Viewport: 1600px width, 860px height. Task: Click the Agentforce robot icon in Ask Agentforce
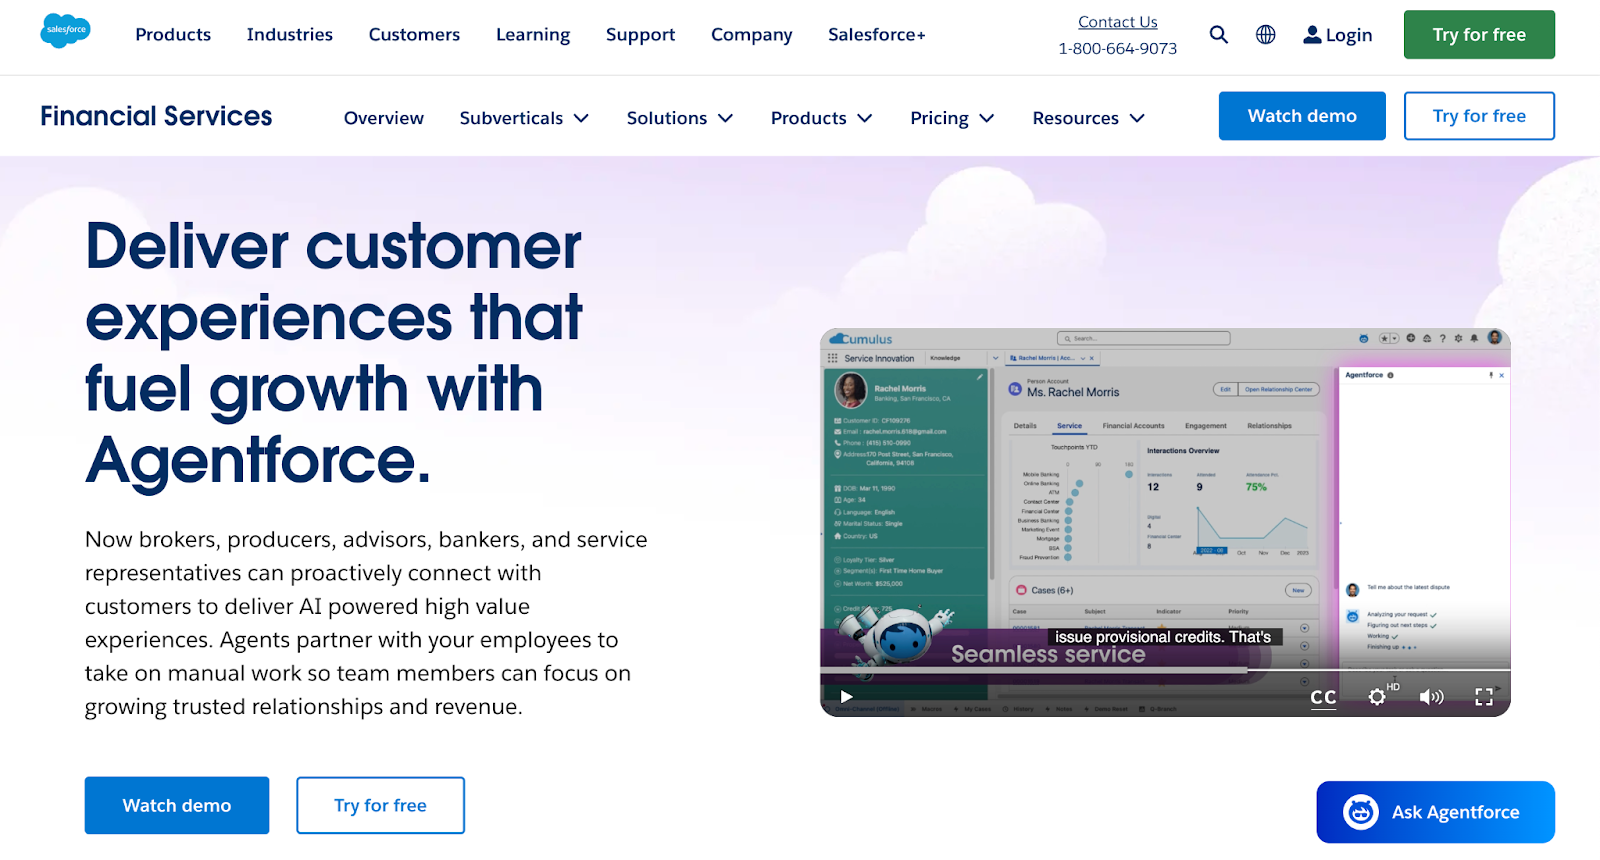pos(1360,812)
